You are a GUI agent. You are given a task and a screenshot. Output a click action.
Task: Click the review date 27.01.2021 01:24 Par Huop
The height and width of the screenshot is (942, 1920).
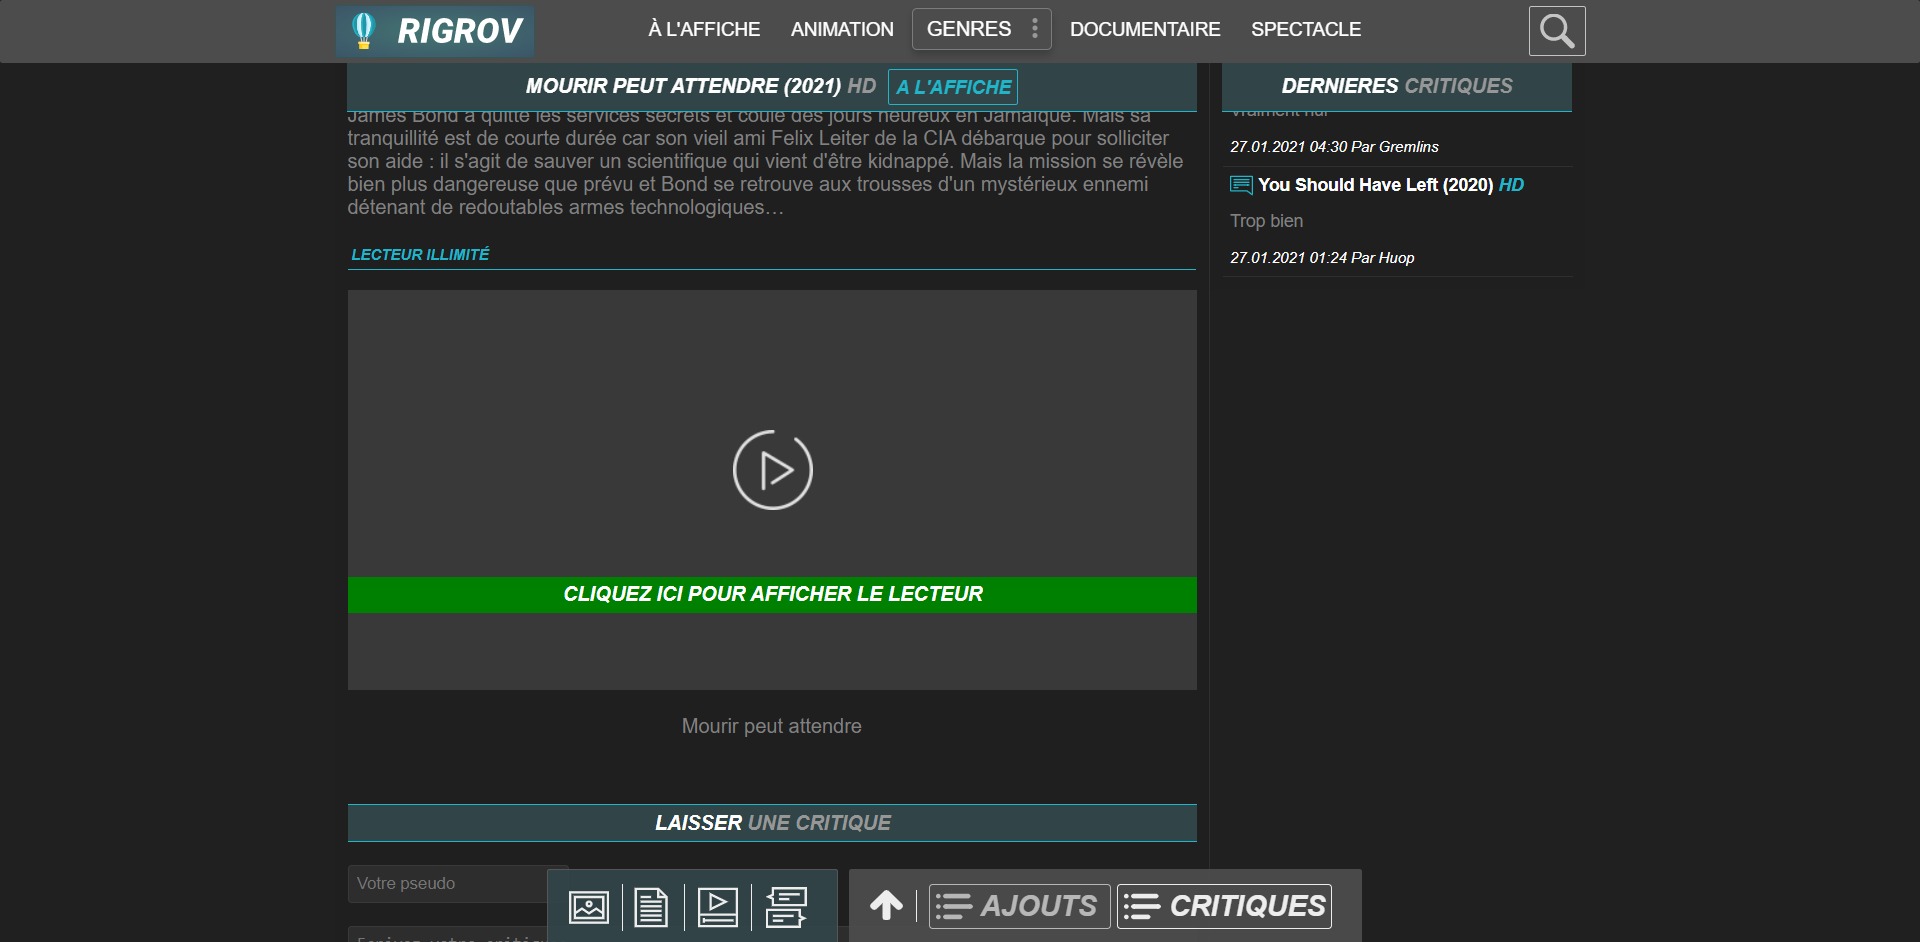pyautogui.click(x=1322, y=258)
